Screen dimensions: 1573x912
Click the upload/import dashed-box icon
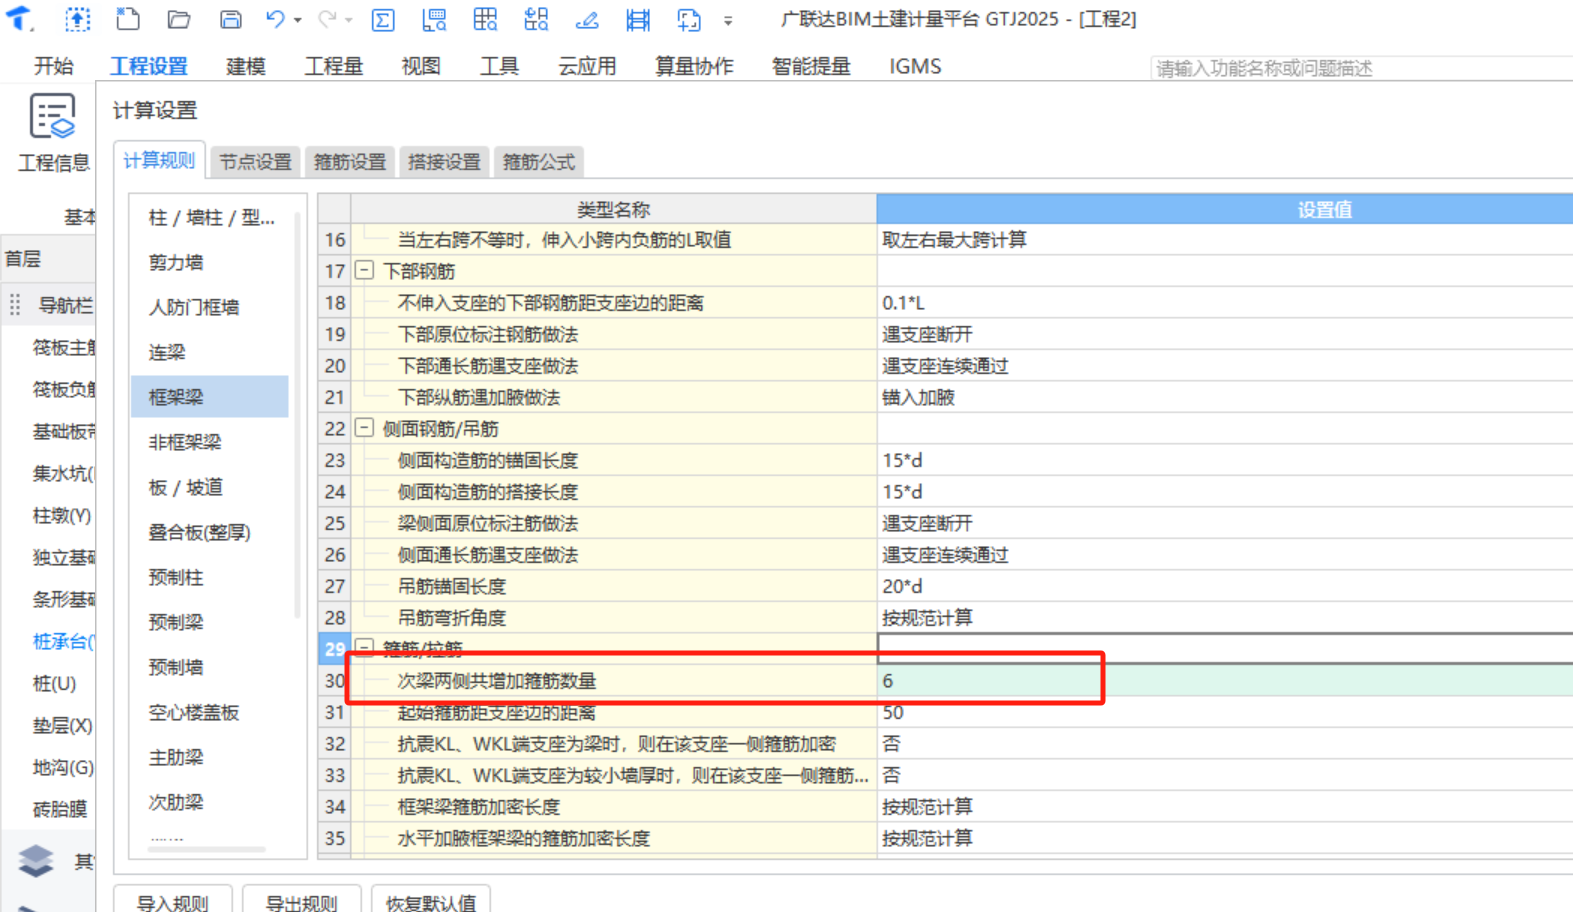77,19
